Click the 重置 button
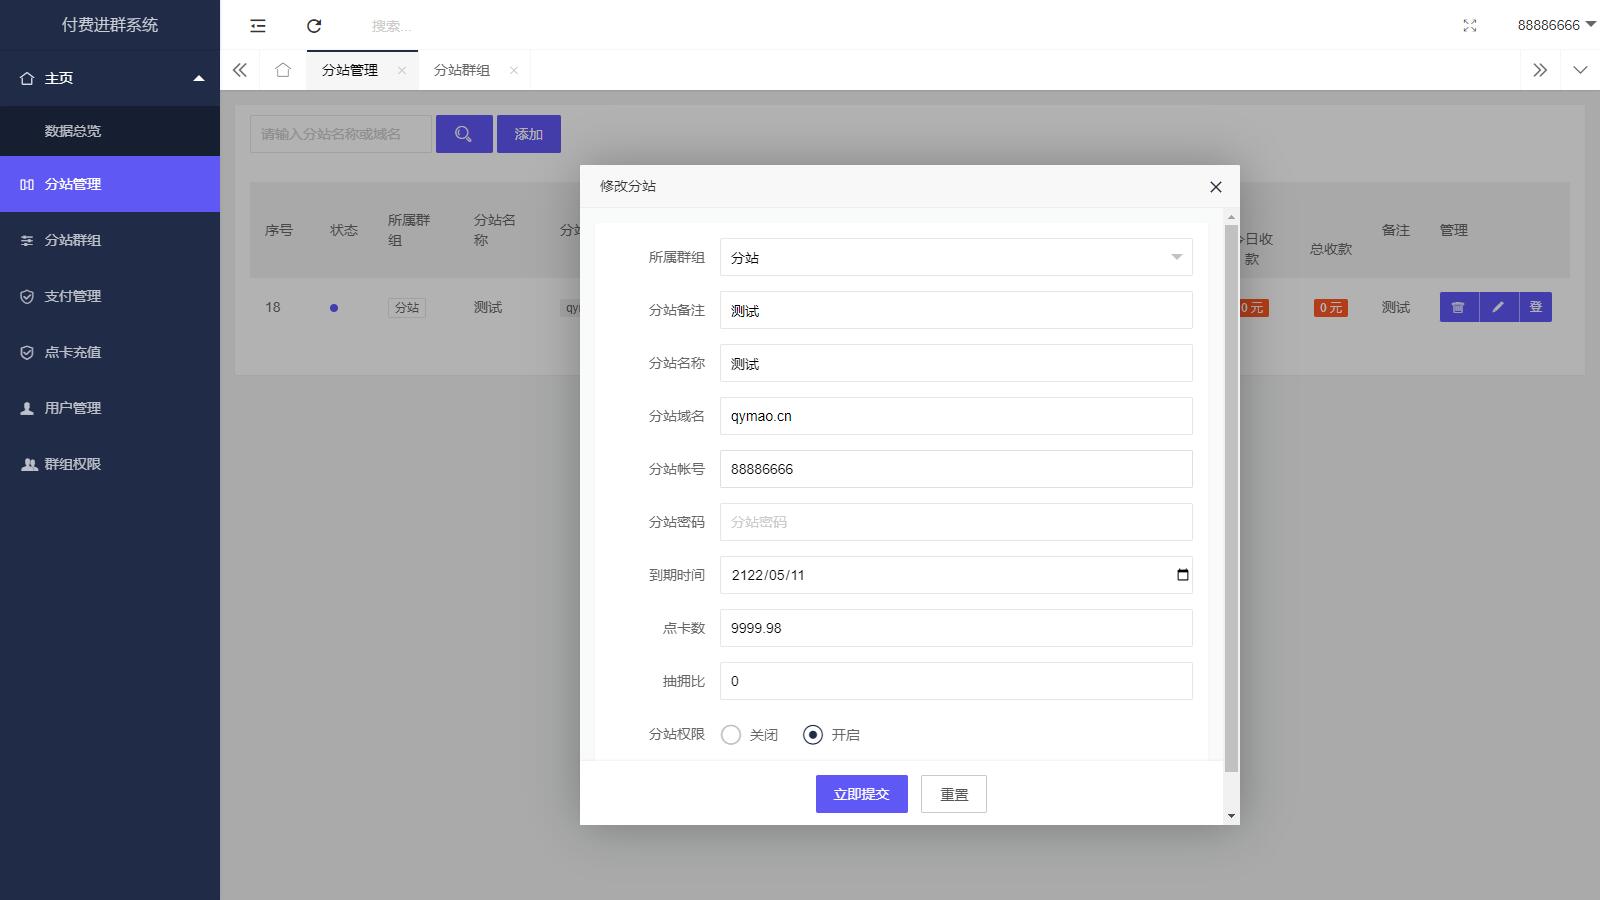 click(x=953, y=794)
